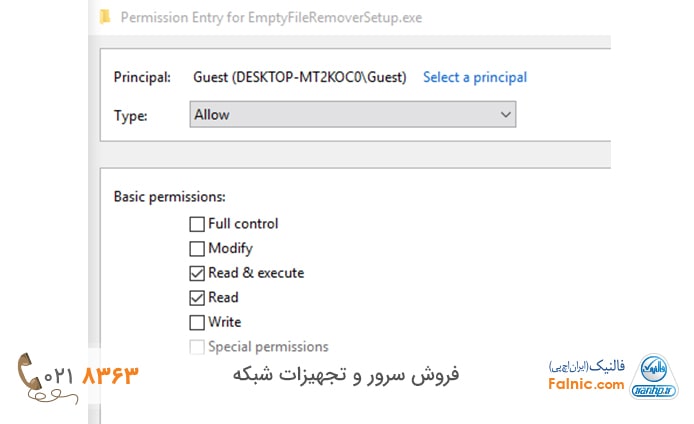Uncheck the Read & execute checkbox

pyautogui.click(x=196, y=273)
